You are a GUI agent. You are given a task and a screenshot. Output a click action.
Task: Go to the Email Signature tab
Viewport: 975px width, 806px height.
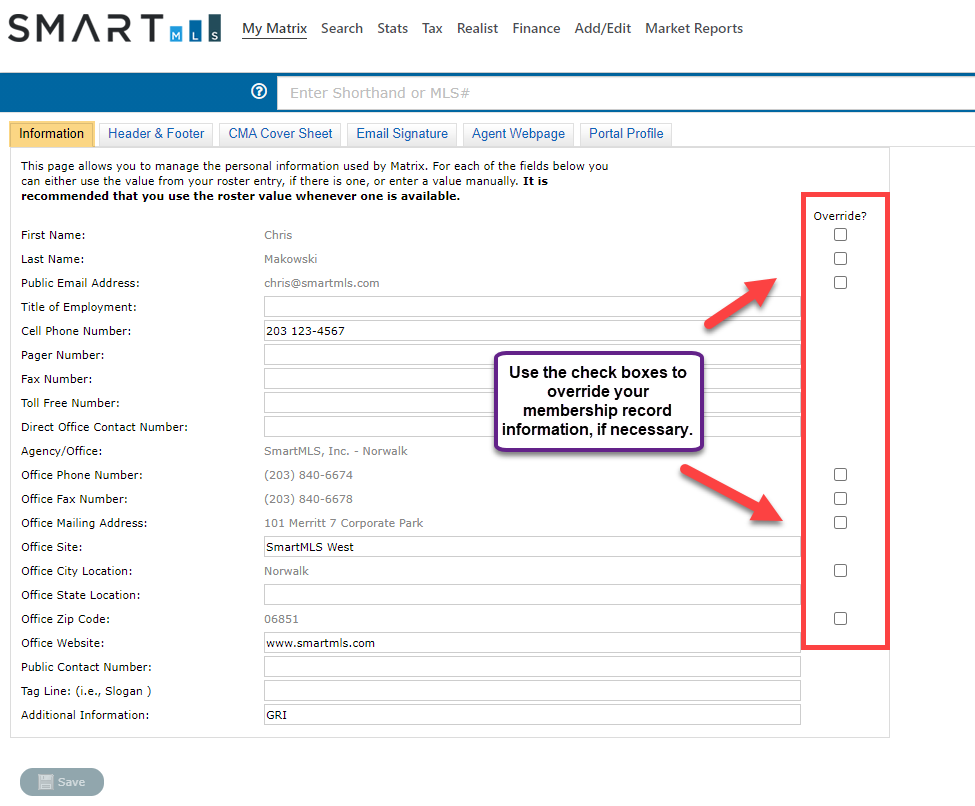402,134
